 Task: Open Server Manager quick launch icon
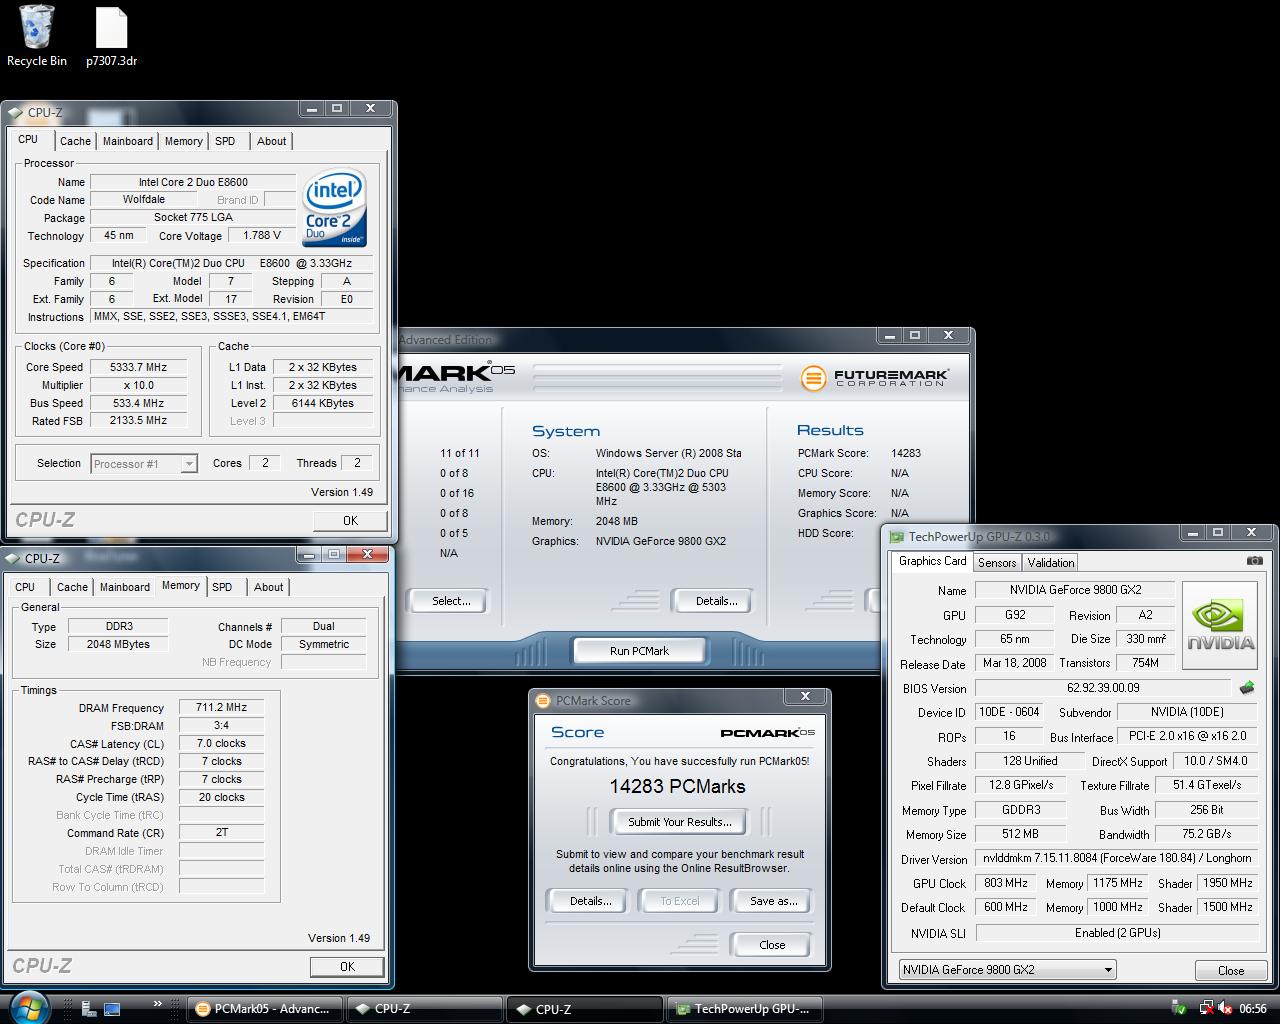tap(89, 1009)
